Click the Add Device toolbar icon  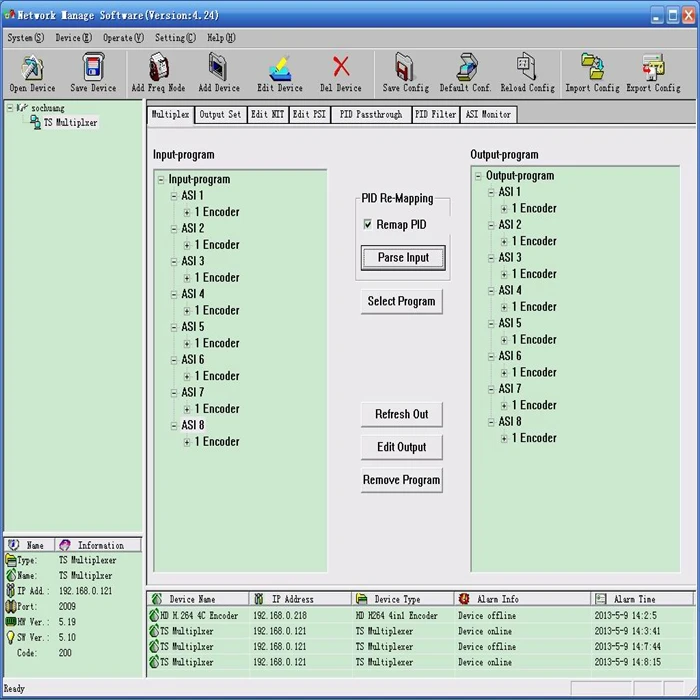[x=218, y=67]
